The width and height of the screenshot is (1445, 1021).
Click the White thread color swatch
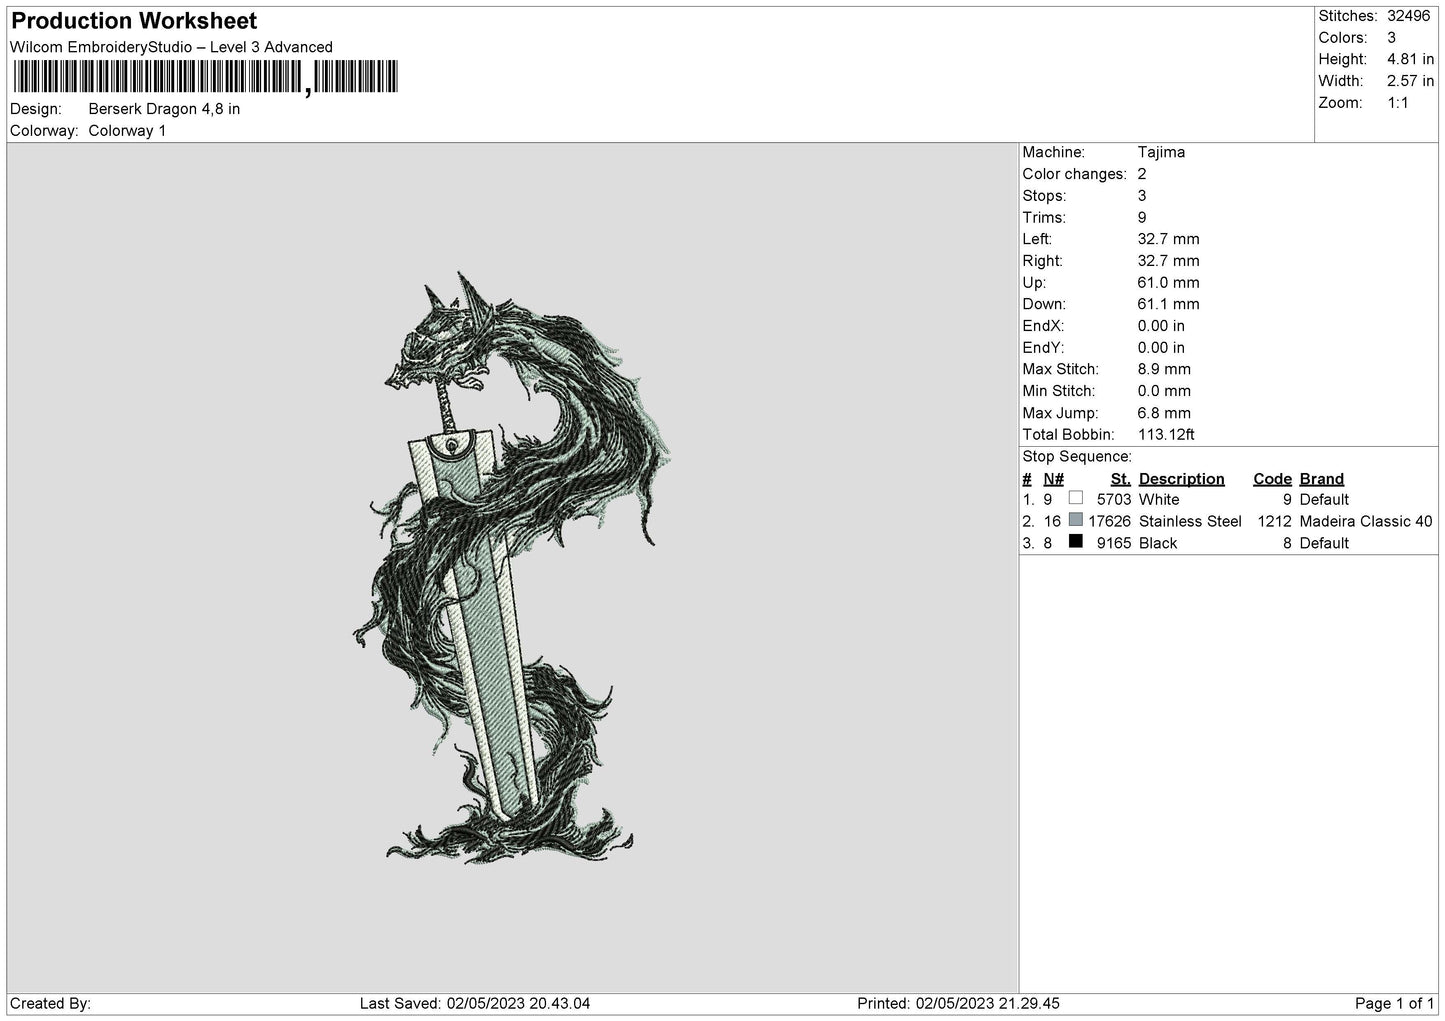coord(1075,498)
